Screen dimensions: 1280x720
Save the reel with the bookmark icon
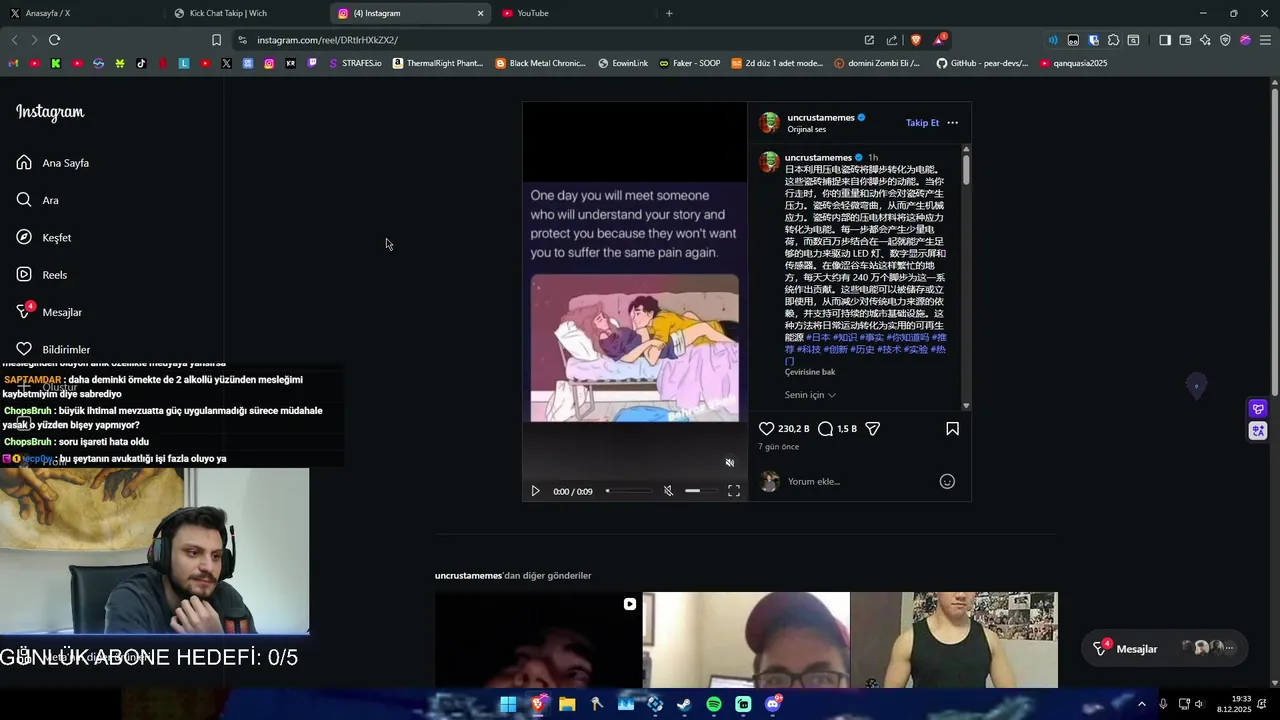(x=952, y=428)
